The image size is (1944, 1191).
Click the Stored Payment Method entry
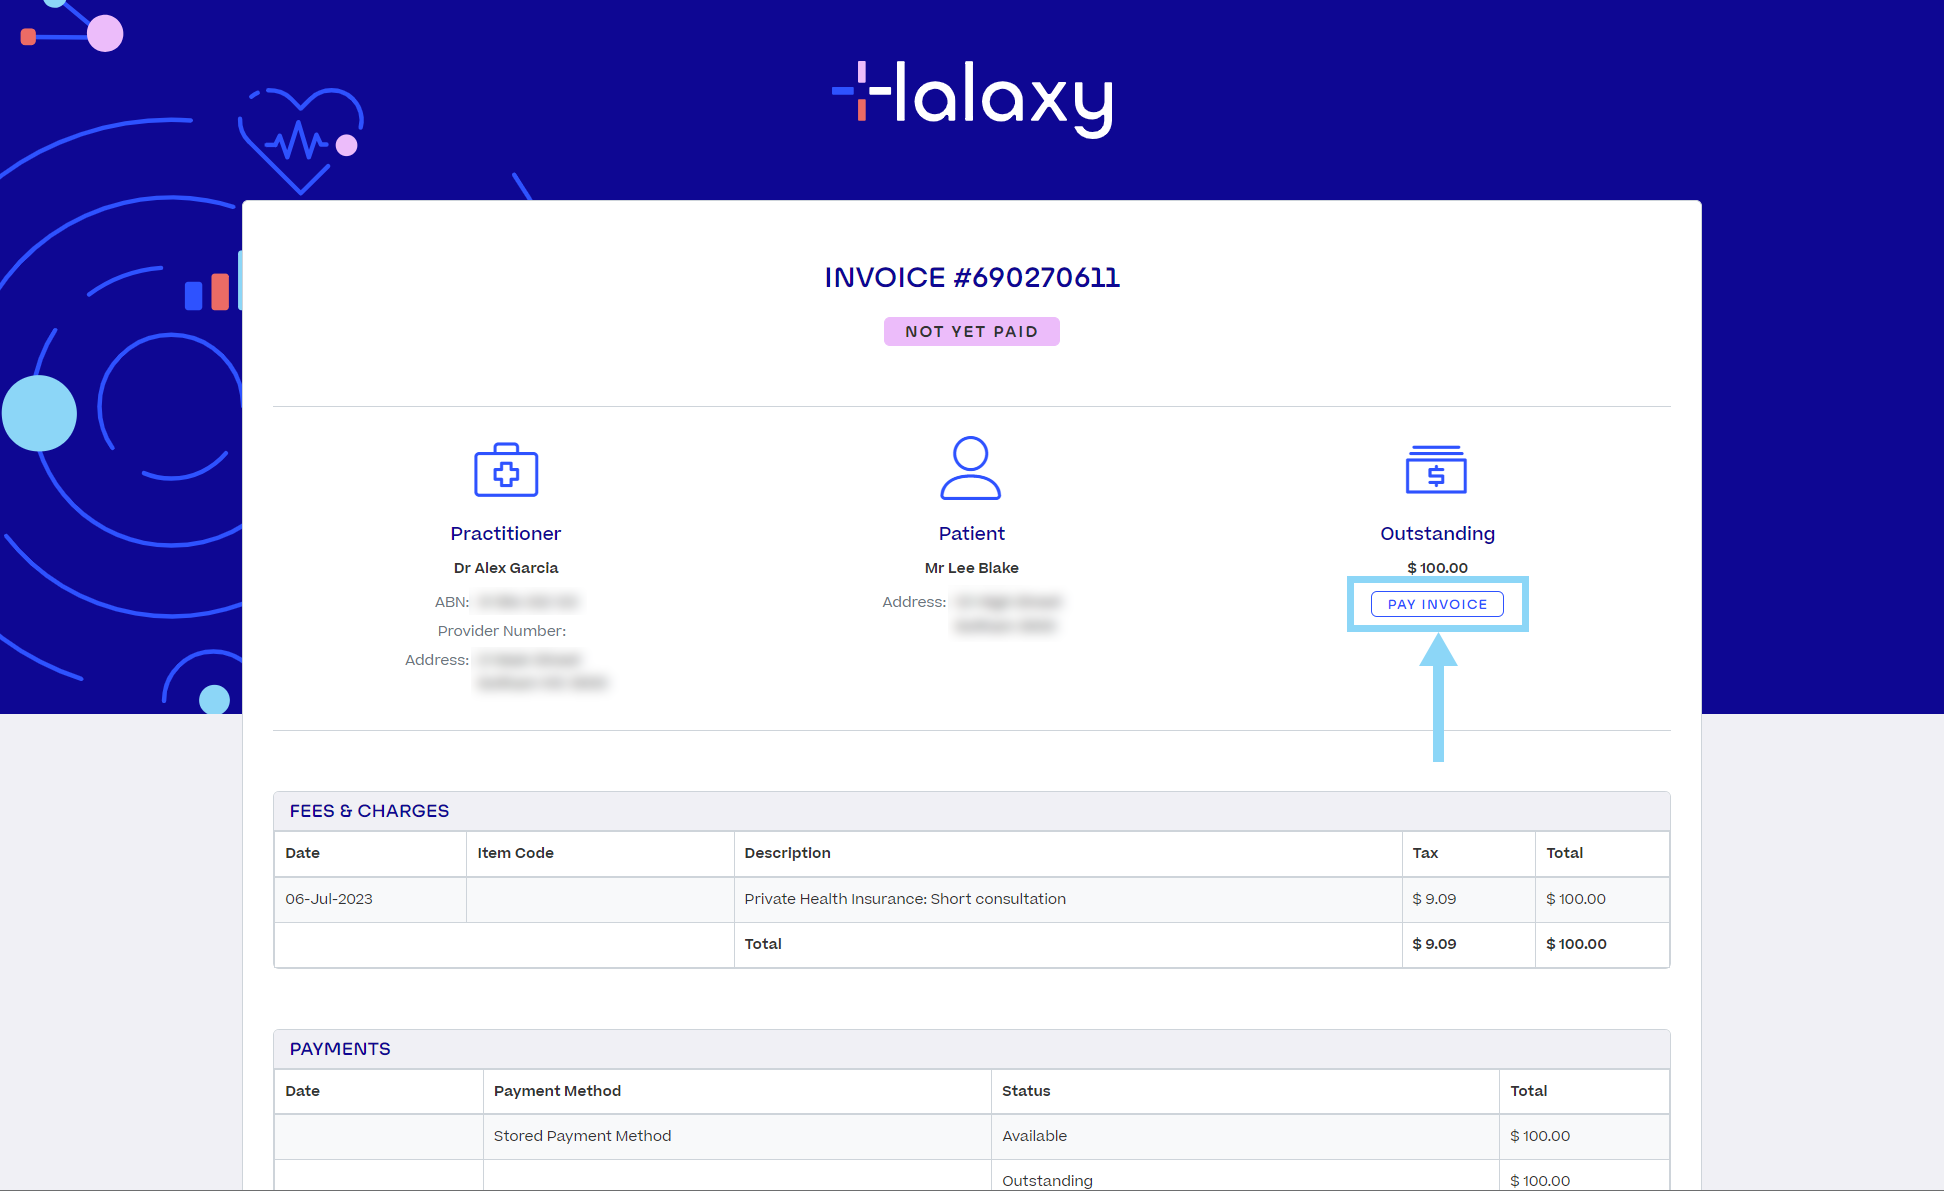[x=582, y=1136]
